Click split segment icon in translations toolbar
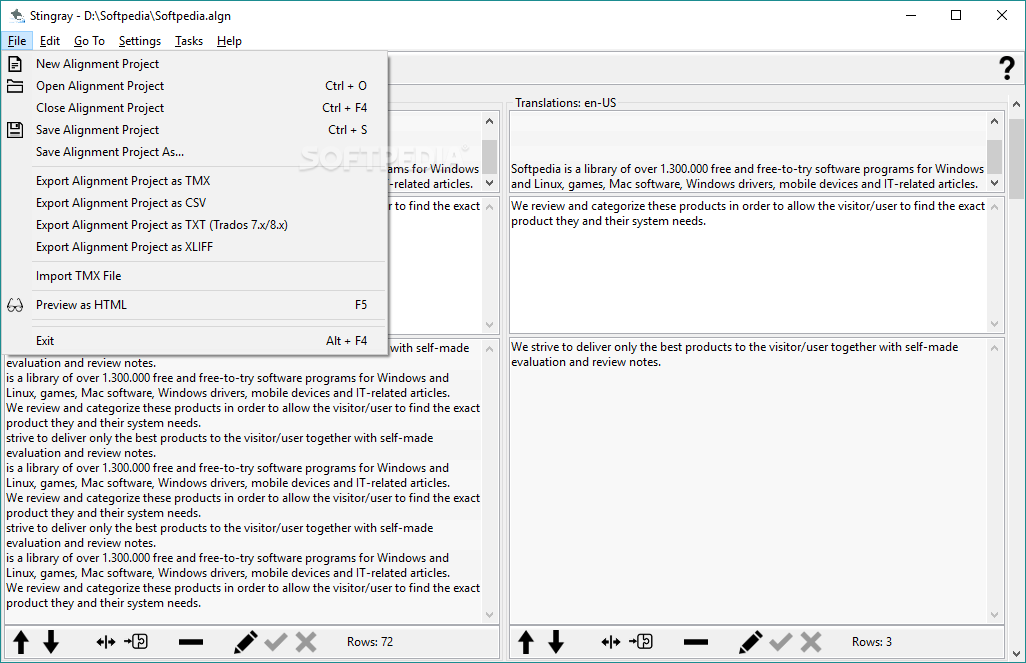The height and width of the screenshot is (663, 1026). pyautogui.click(x=610, y=642)
